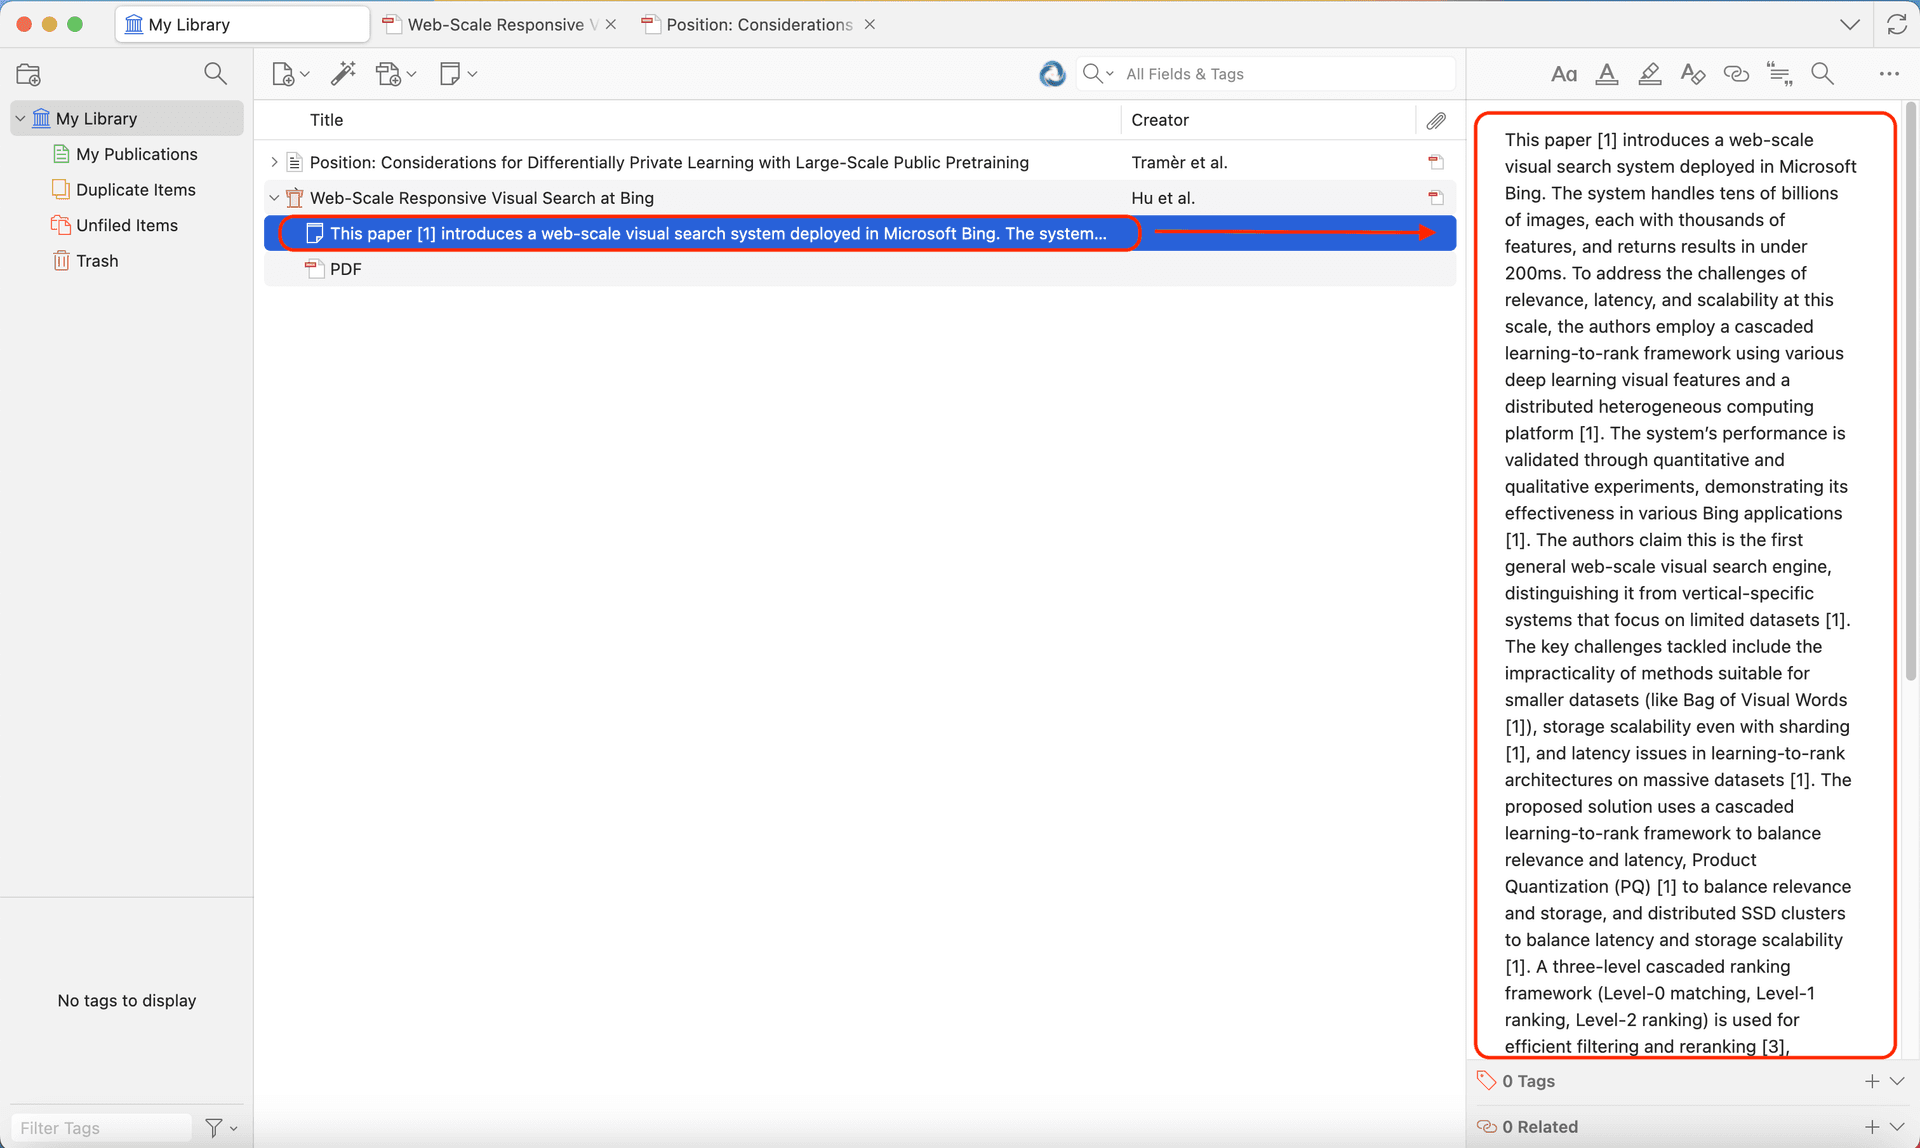
Task: Click the text color icon in note editor
Action: click(1606, 74)
